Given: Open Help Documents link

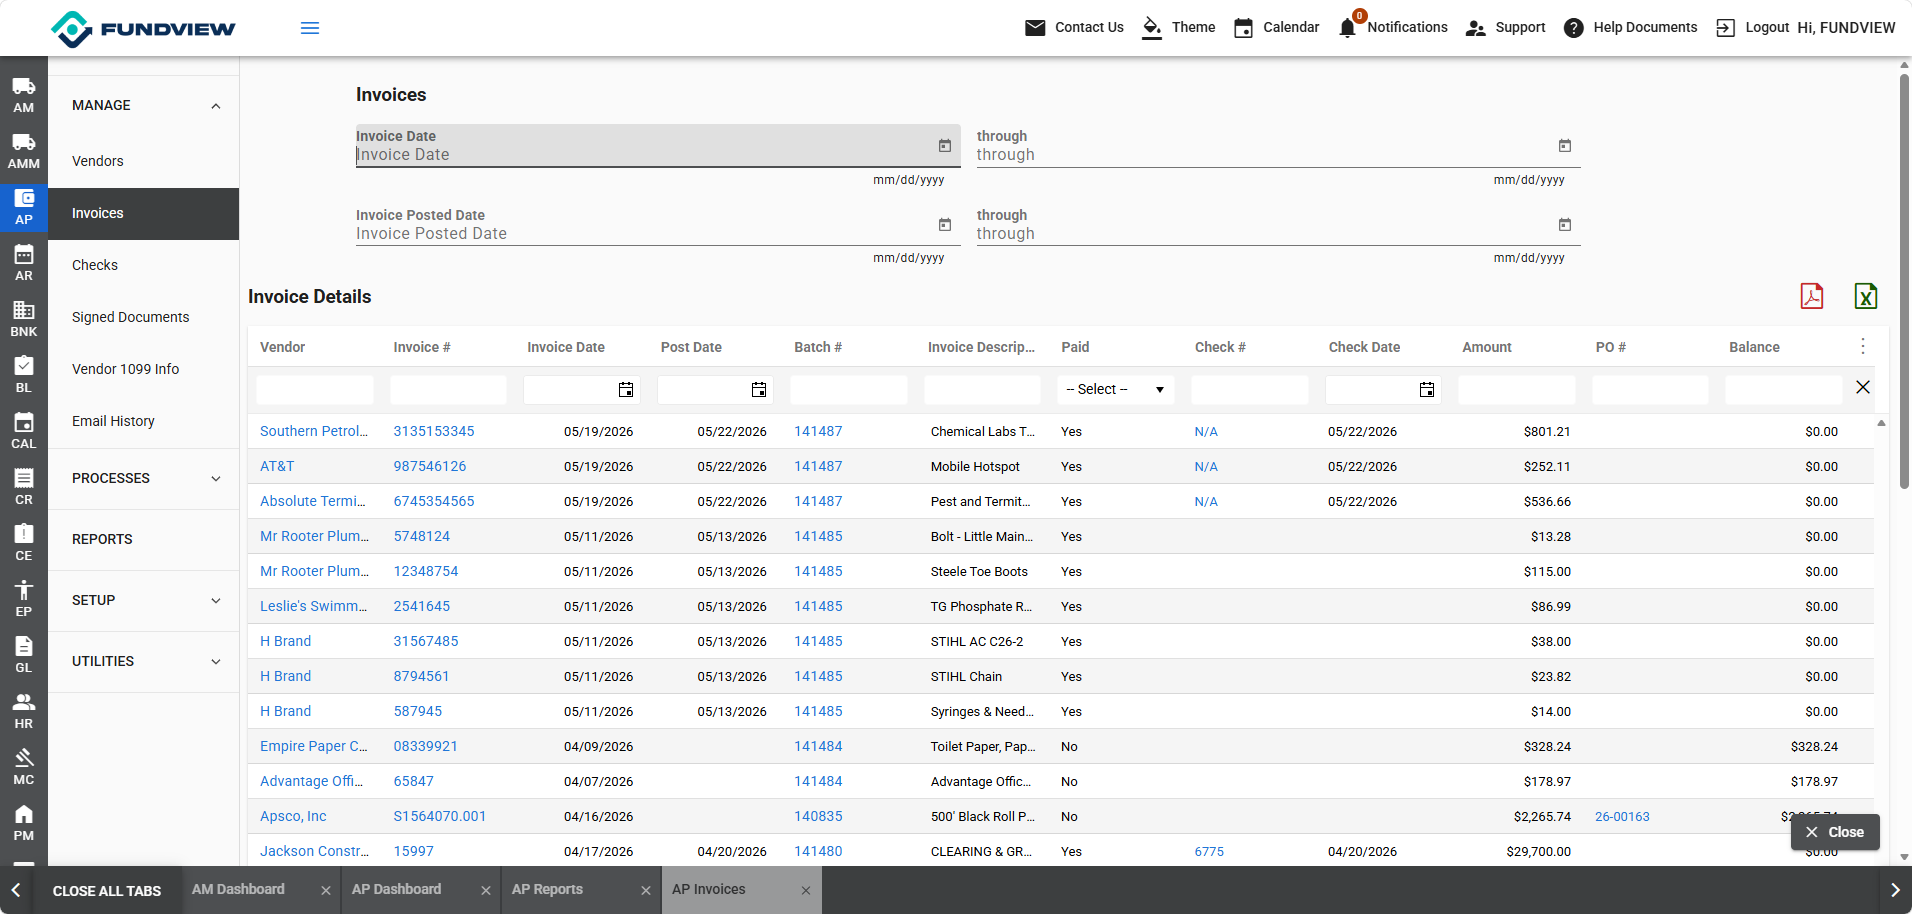Looking at the screenshot, I should [1631, 27].
